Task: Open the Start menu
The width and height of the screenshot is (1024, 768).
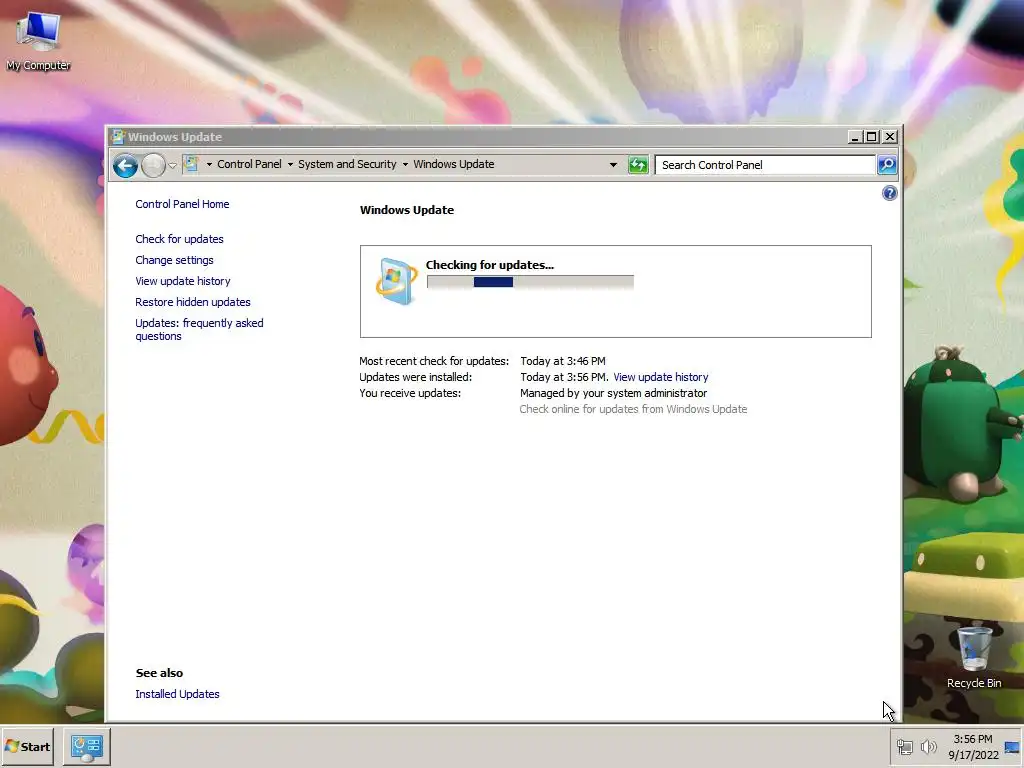Action: pos(27,746)
